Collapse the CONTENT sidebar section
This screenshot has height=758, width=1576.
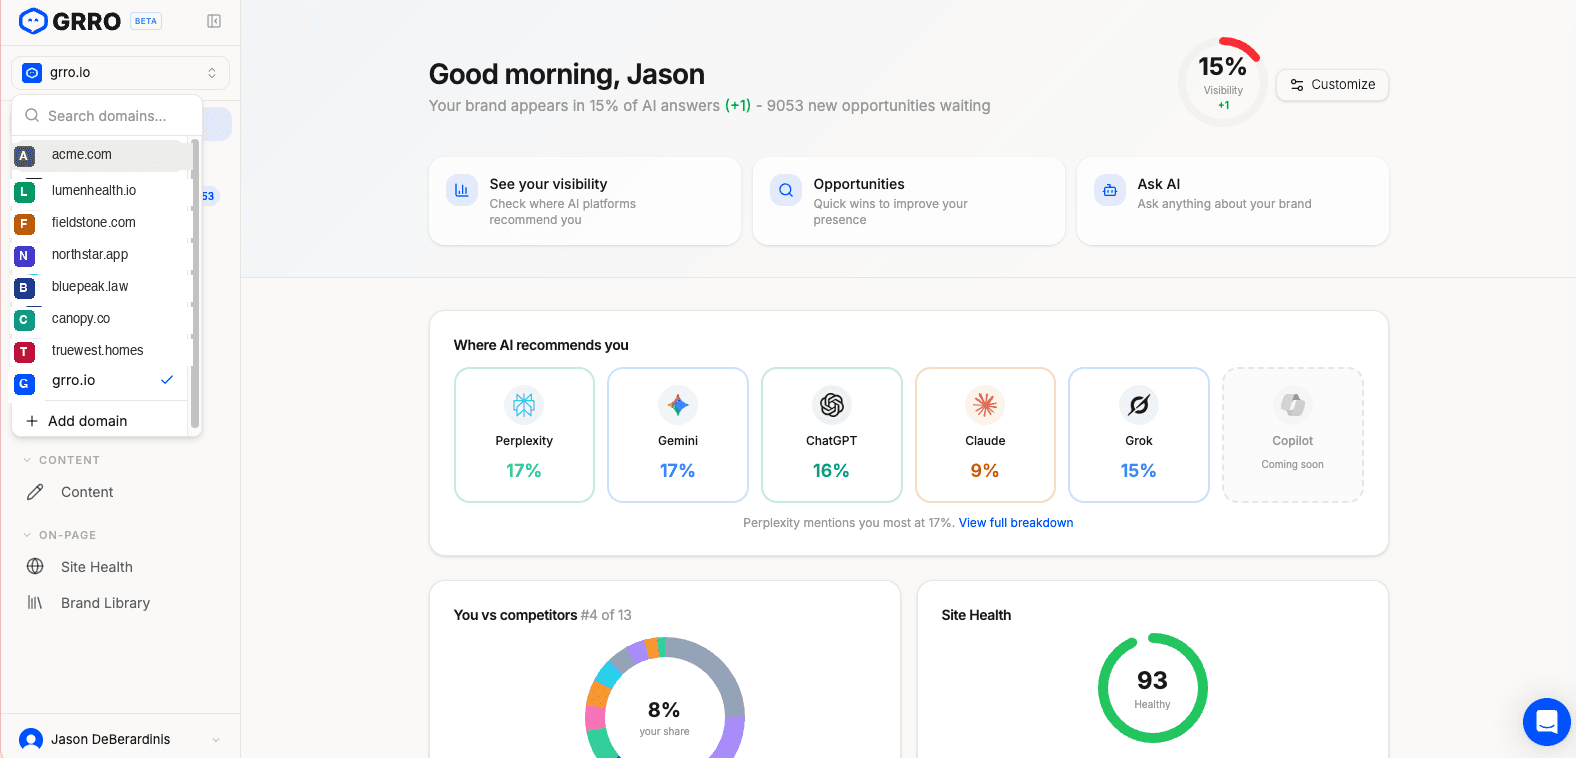pyautogui.click(x=62, y=460)
